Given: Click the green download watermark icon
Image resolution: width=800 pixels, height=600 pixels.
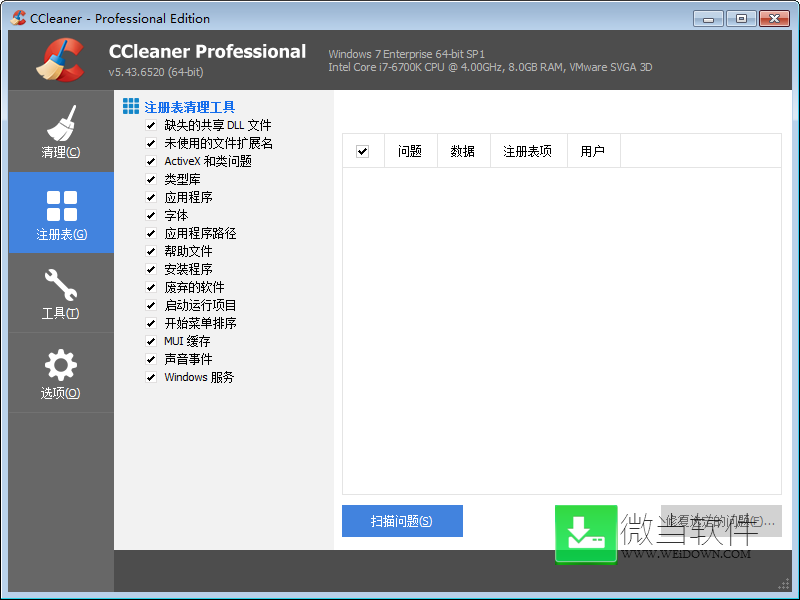Looking at the screenshot, I should [x=586, y=534].
